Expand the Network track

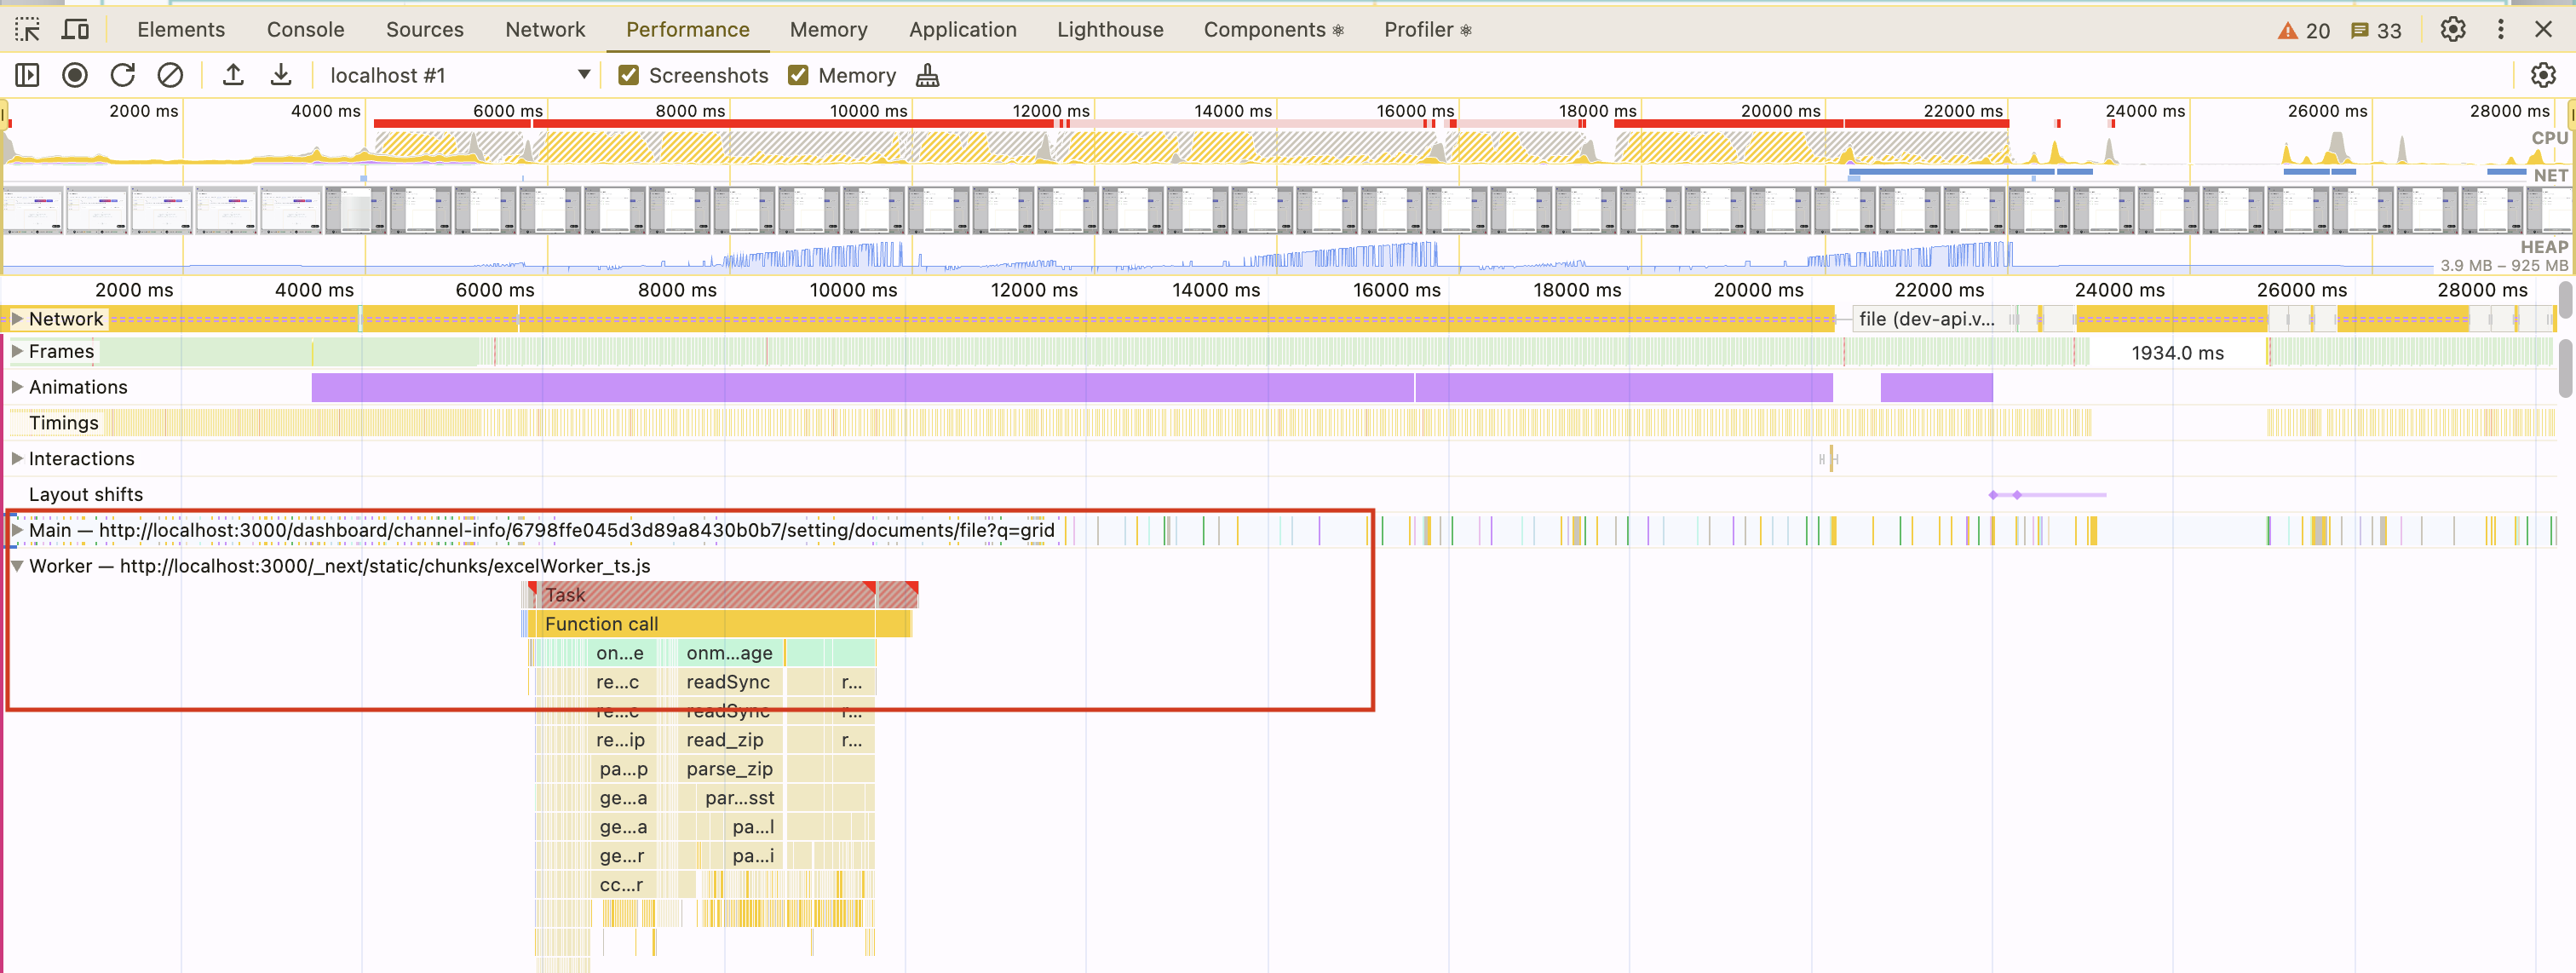(x=17, y=319)
